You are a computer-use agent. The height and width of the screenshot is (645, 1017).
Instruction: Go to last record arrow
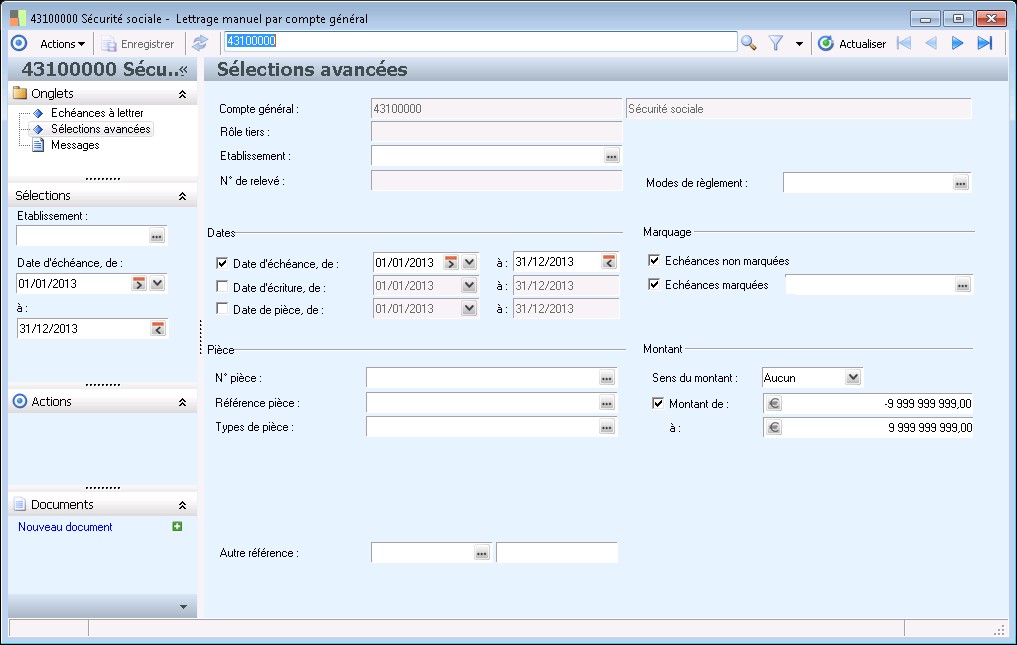coord(985,43)
